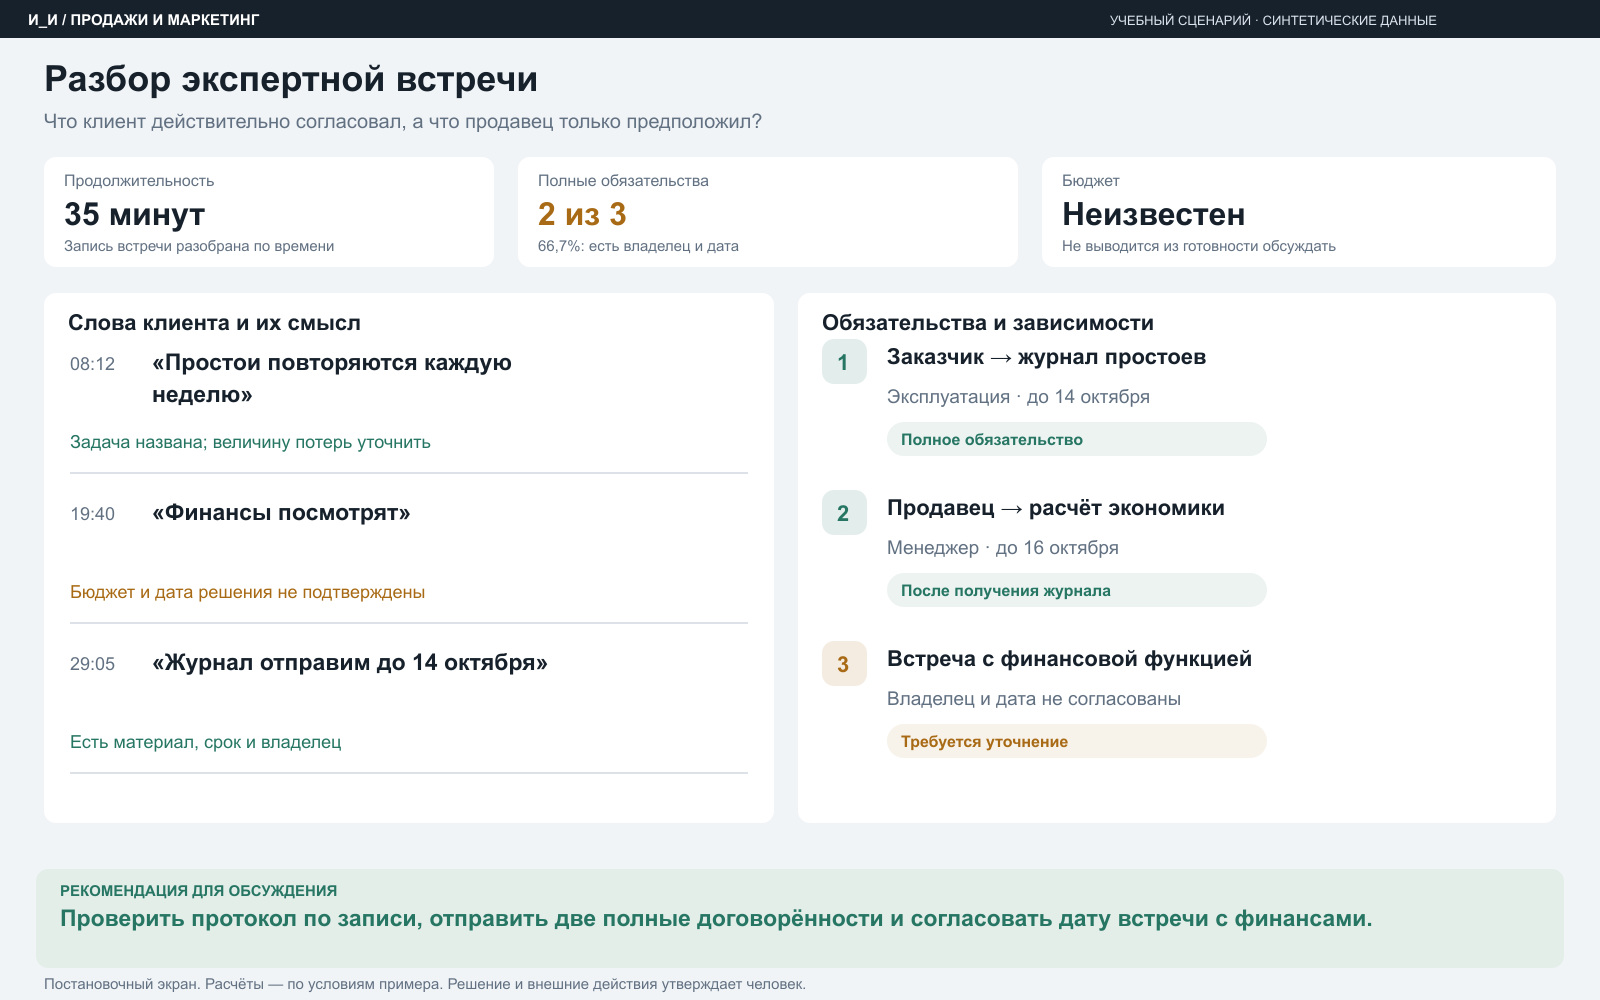Viewport: 1600px width, 1000px height.
Task: Click the quote «Простои повторяются каждую неделю»
Action: point(332,379)
